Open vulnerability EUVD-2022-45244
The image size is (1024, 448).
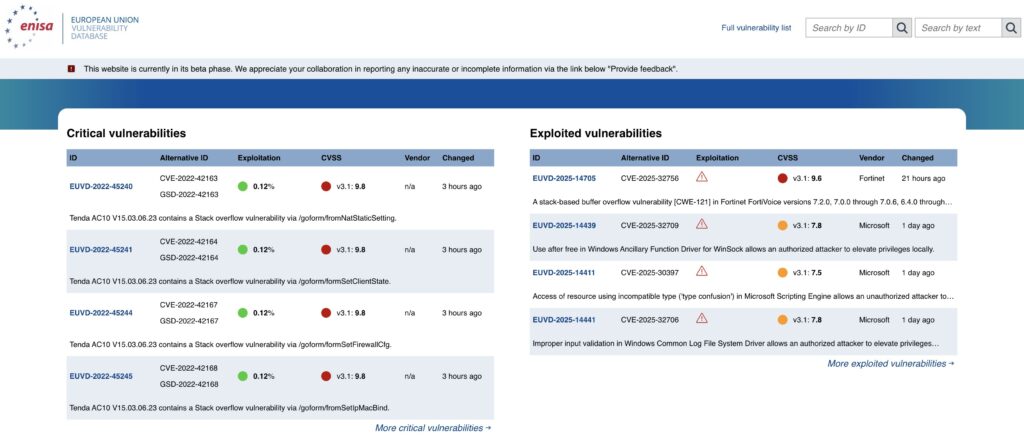tap(101, 312)
